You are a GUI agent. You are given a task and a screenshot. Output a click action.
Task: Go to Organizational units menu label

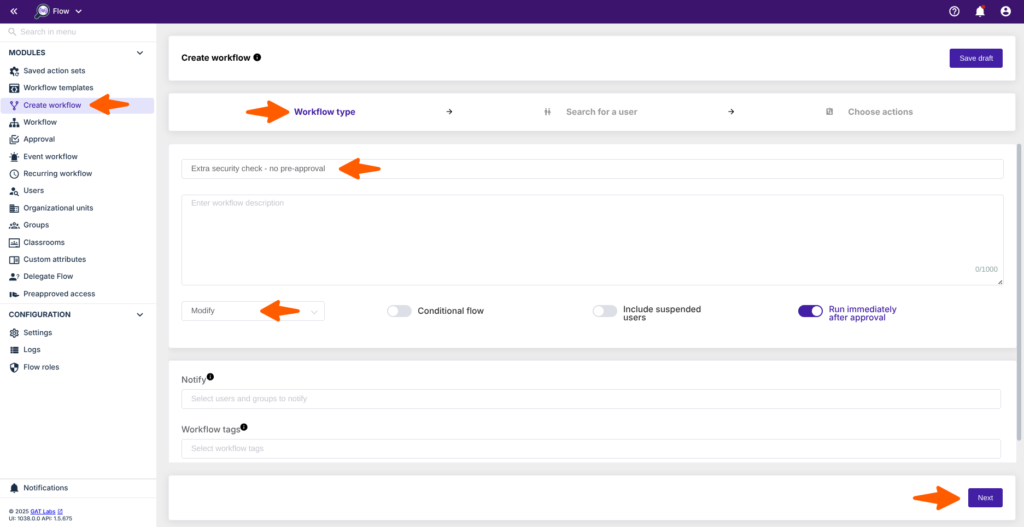click(x=58, y=208)
